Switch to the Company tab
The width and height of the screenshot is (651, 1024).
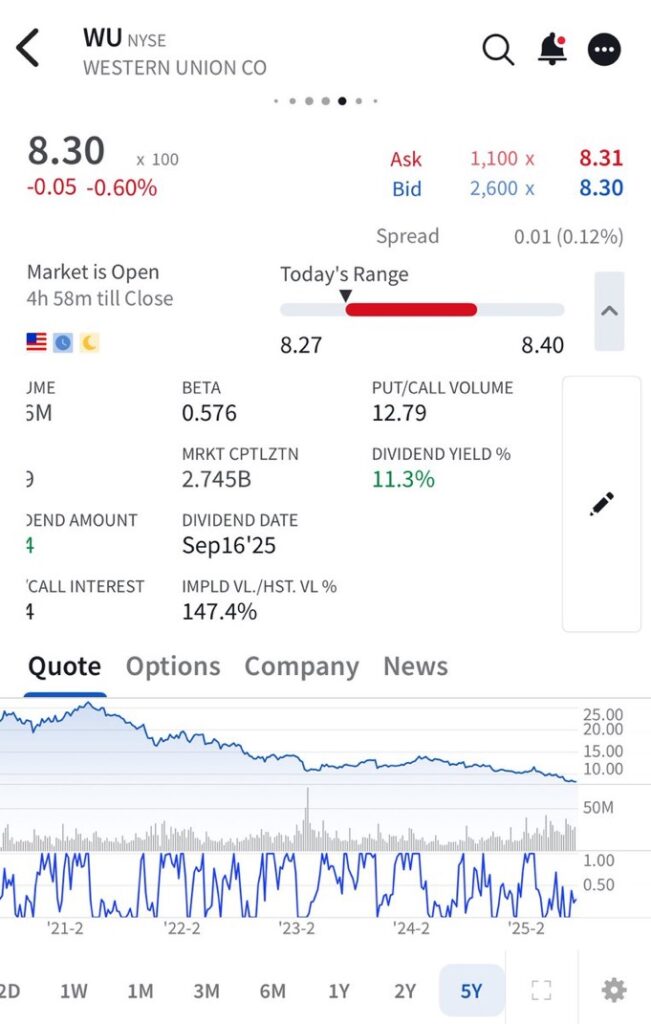pos(301,666)
